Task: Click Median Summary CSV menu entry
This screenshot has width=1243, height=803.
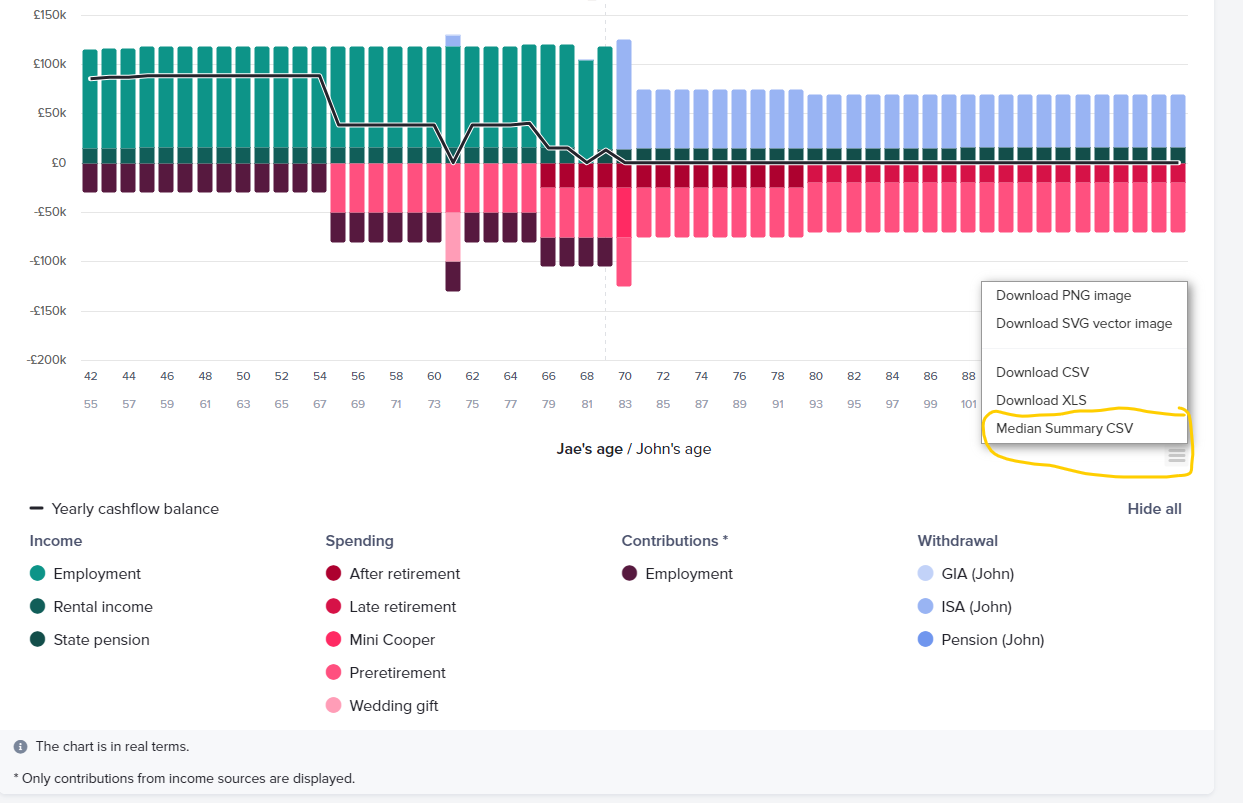Action: (x=1064, y=428)
